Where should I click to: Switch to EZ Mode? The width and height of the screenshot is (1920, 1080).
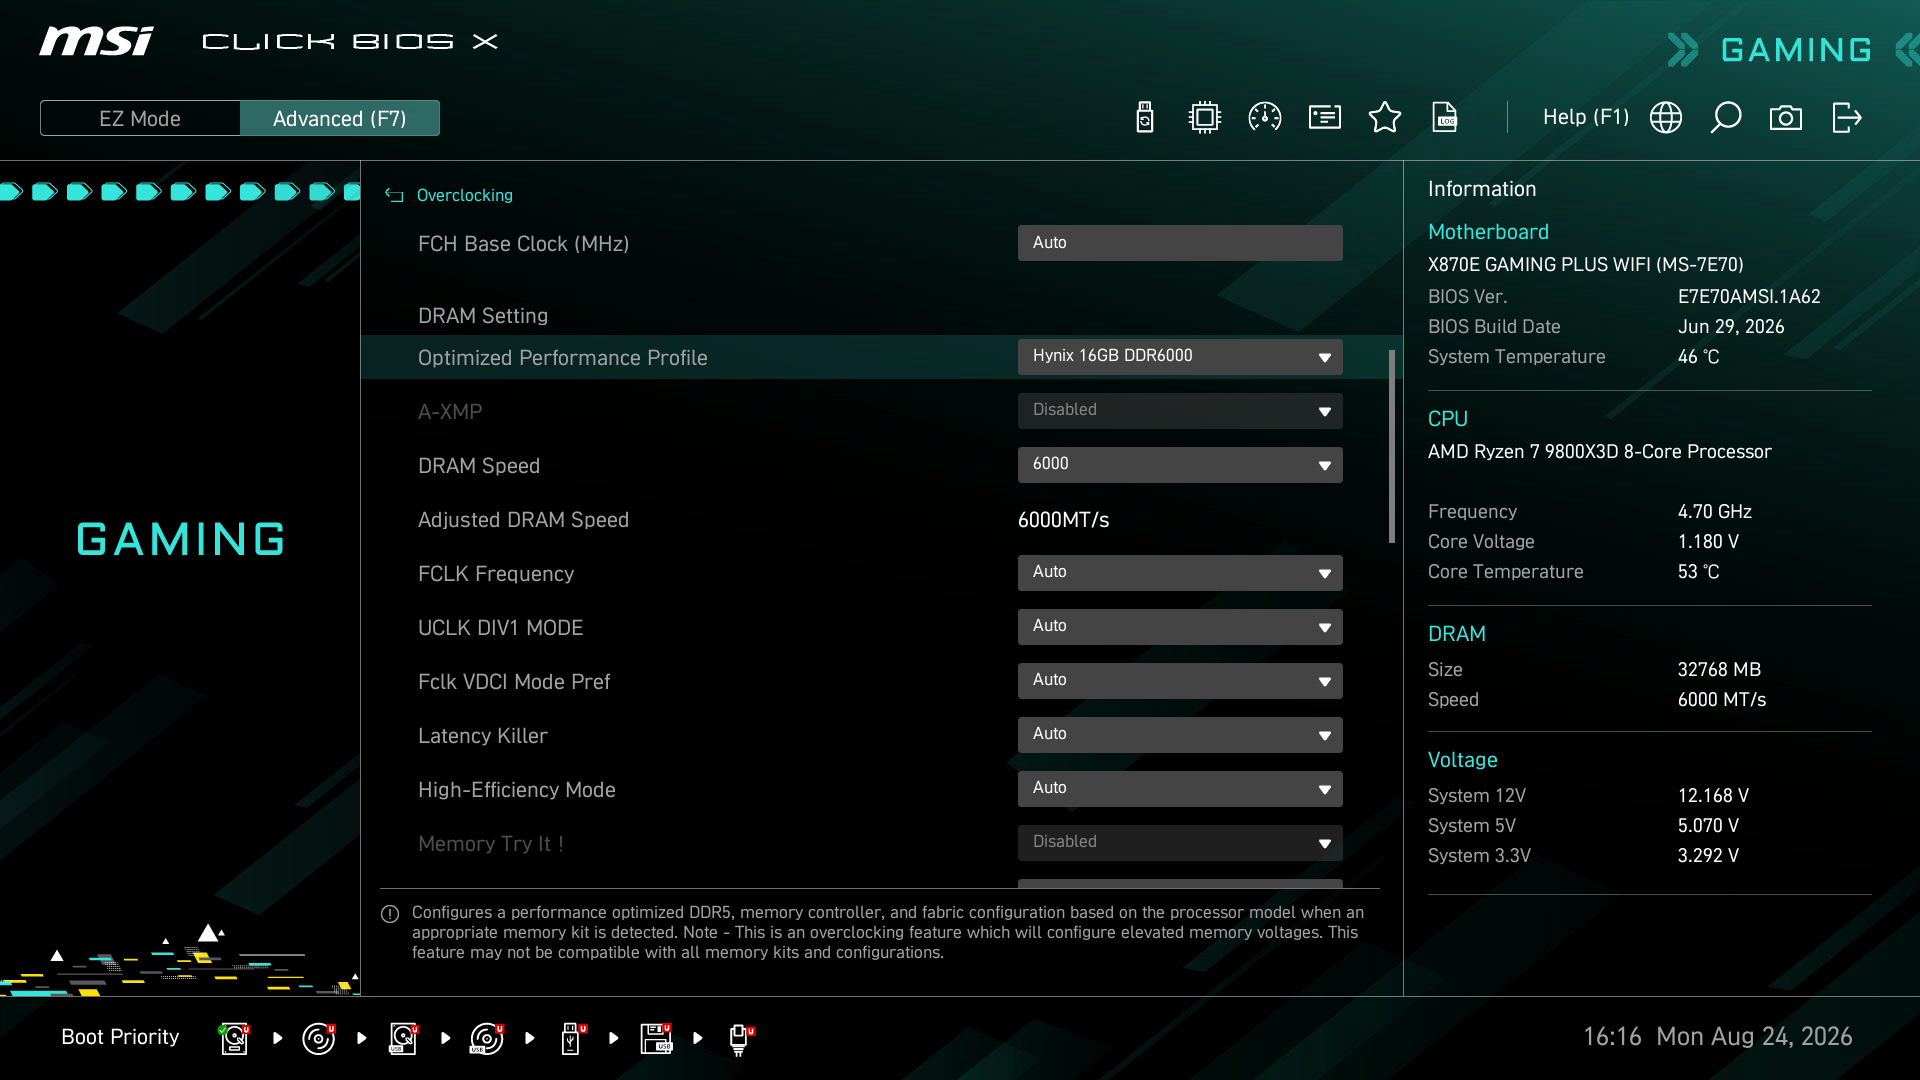coord(140,118)
